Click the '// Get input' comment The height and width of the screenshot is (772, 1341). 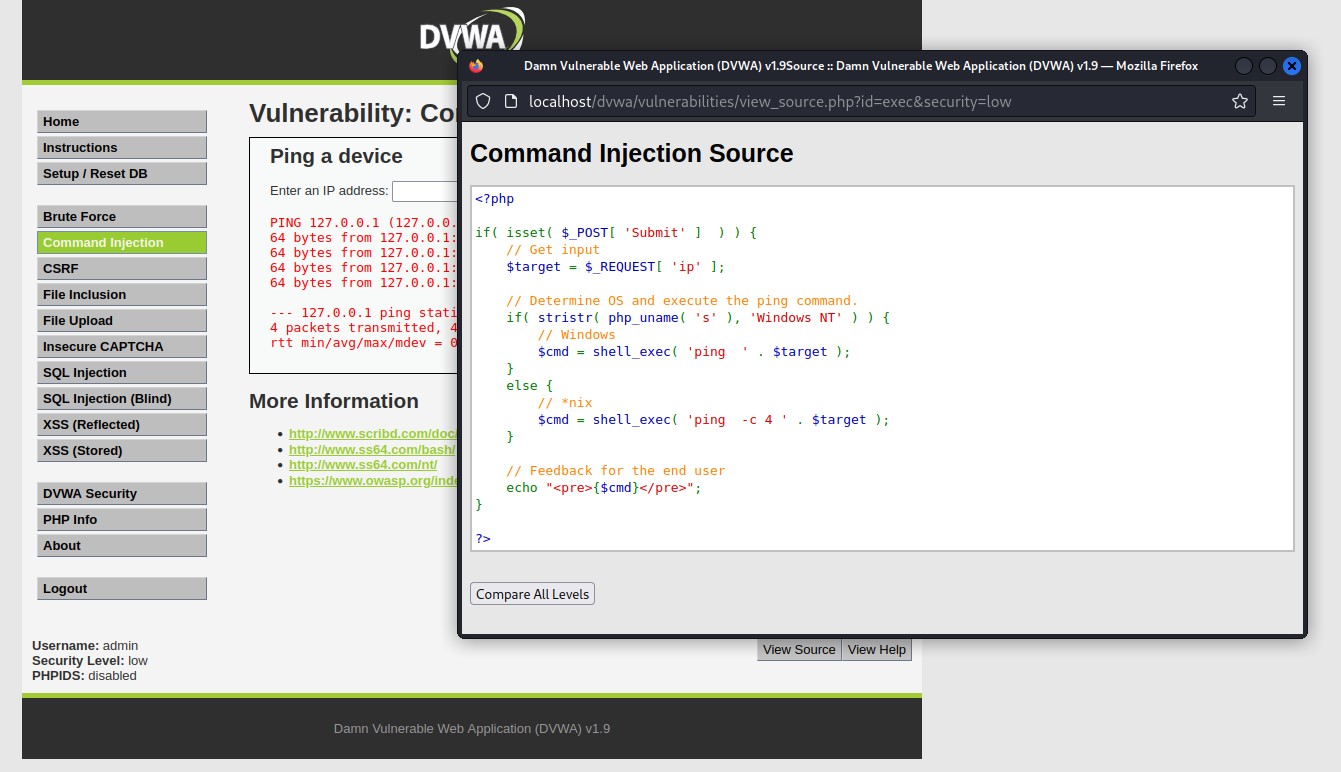coord(553,250)
